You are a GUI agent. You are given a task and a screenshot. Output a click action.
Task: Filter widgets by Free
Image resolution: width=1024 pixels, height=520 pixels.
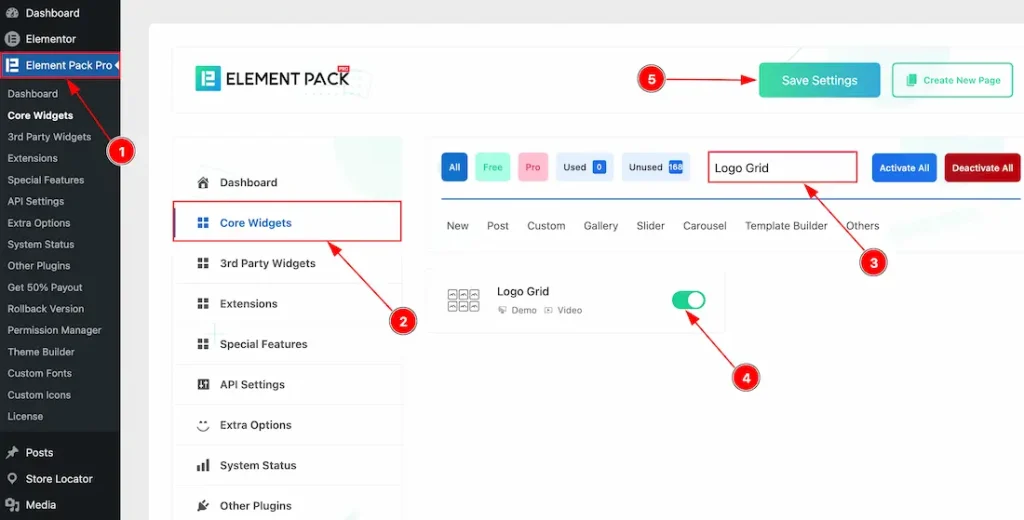click(492, 167)
